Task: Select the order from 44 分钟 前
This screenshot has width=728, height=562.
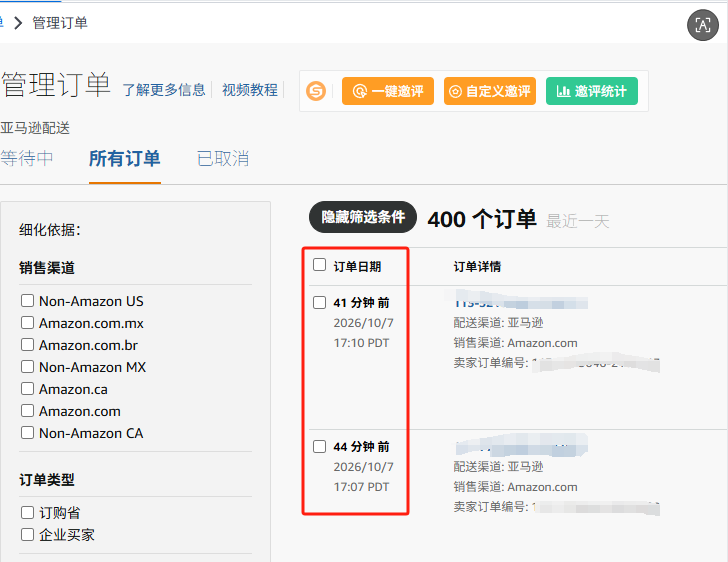Action: (x=319, y=446)
